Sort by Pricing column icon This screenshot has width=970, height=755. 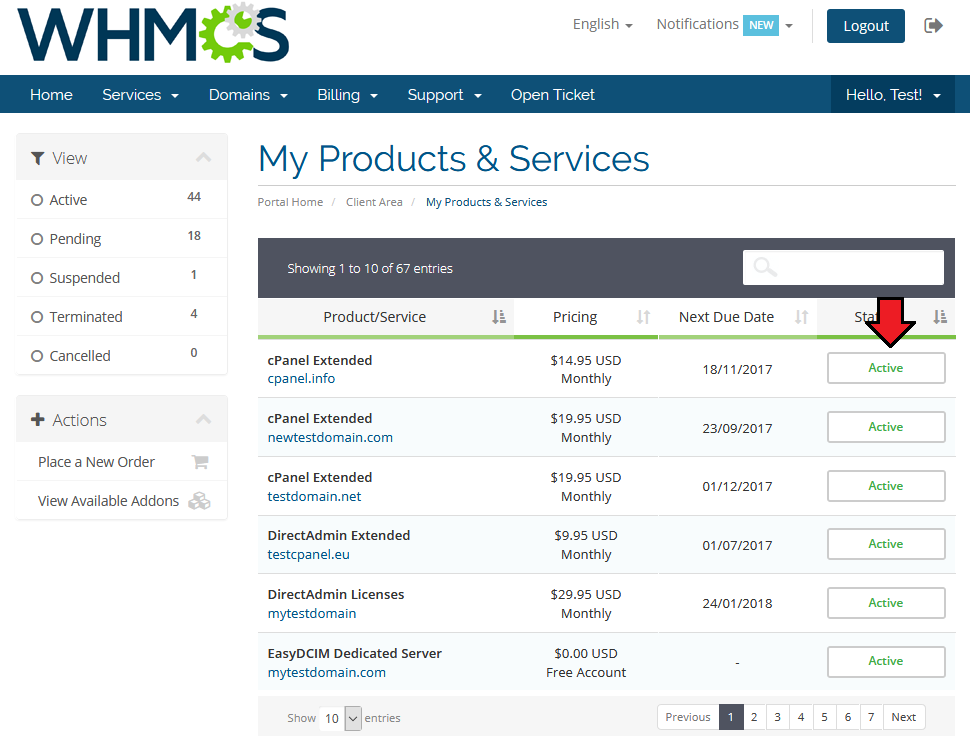[x=643, y=317]
